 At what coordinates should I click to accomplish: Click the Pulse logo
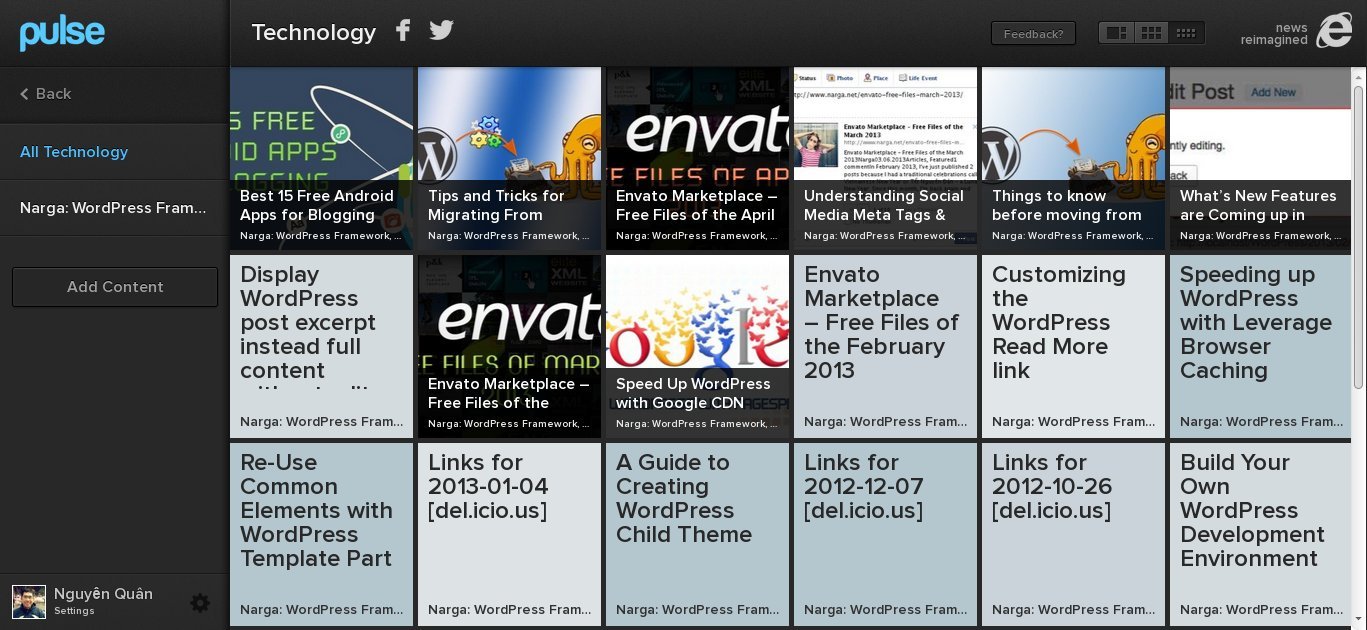62,33
